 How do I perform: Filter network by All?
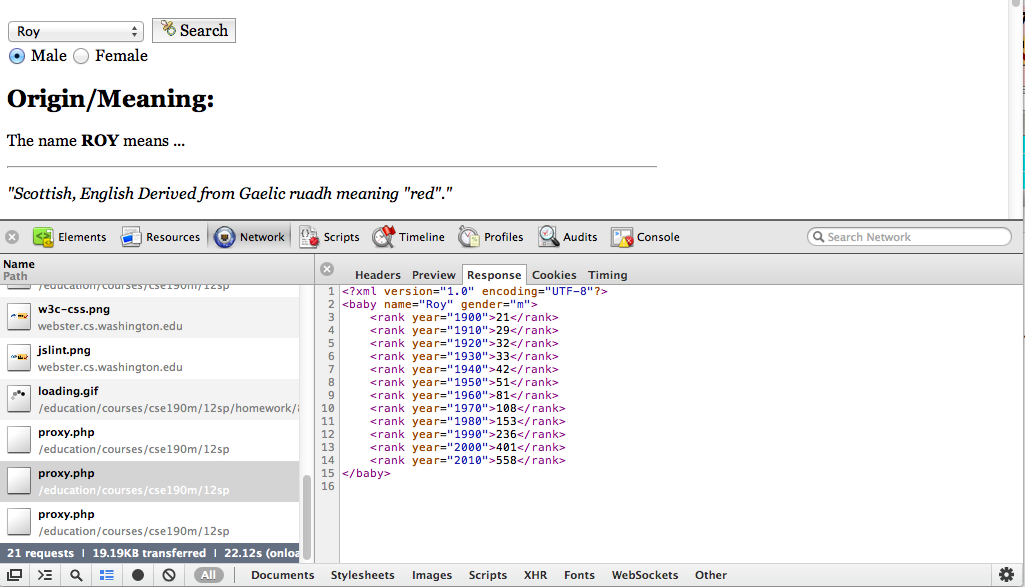[x=209, y=575]
